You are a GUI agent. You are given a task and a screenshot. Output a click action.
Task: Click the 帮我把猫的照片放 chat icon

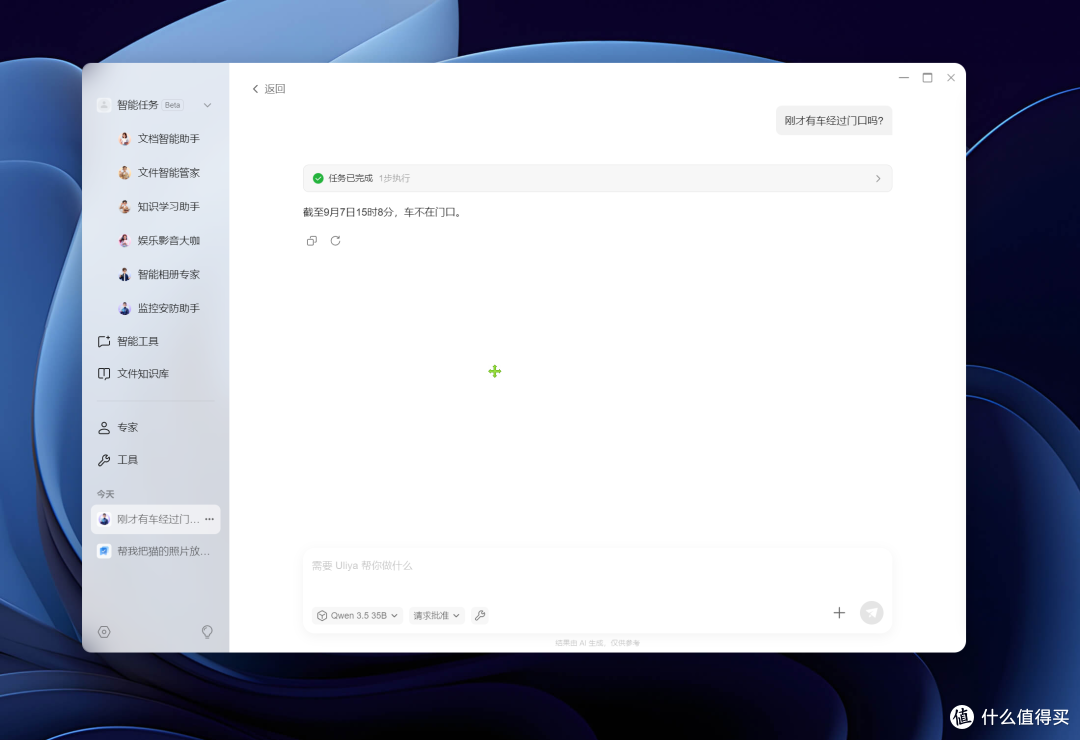click(104, 551)
